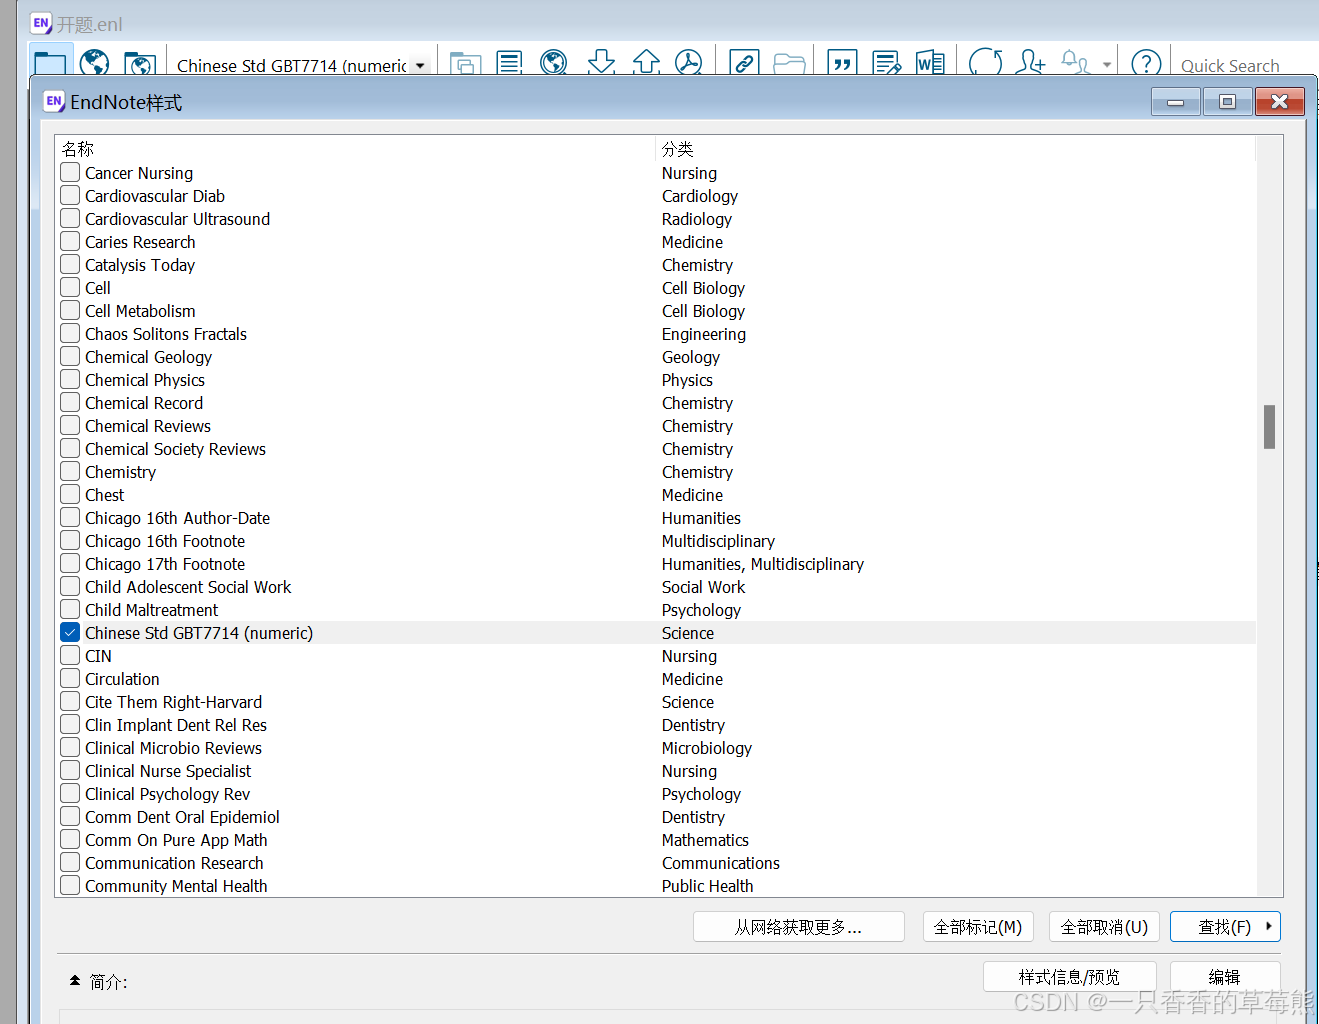Click 编辑 button
Image resolution: width=1319 pixels, height=1024 pixels.
point(1225,977)
